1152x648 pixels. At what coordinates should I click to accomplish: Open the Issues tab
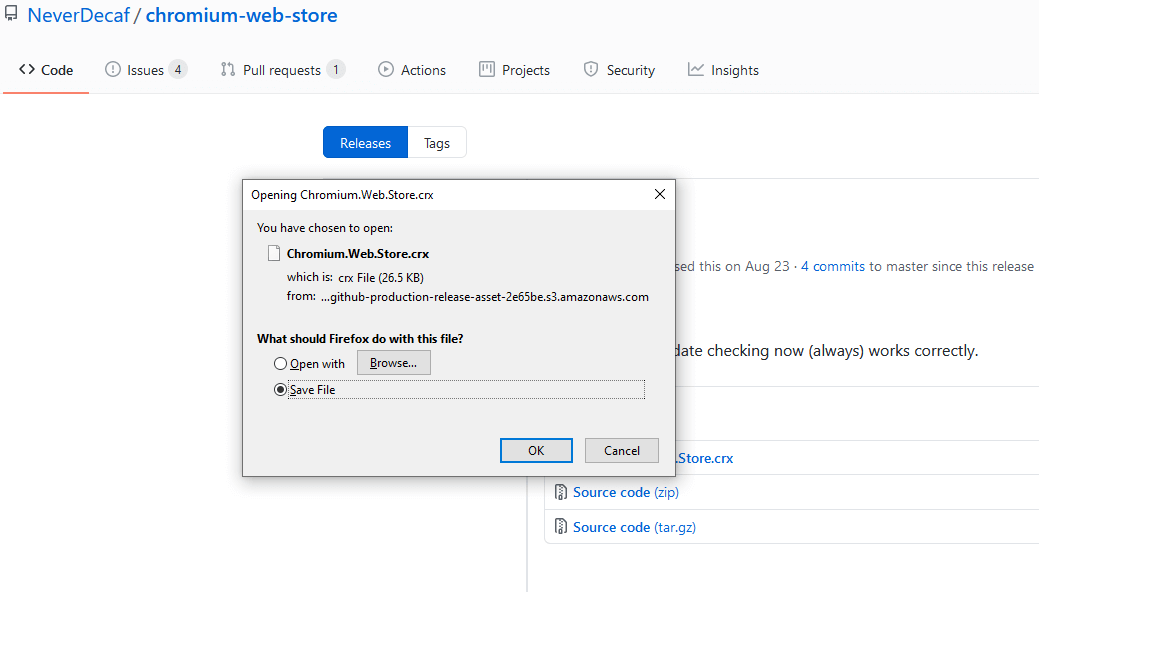(x=145, y=70)
